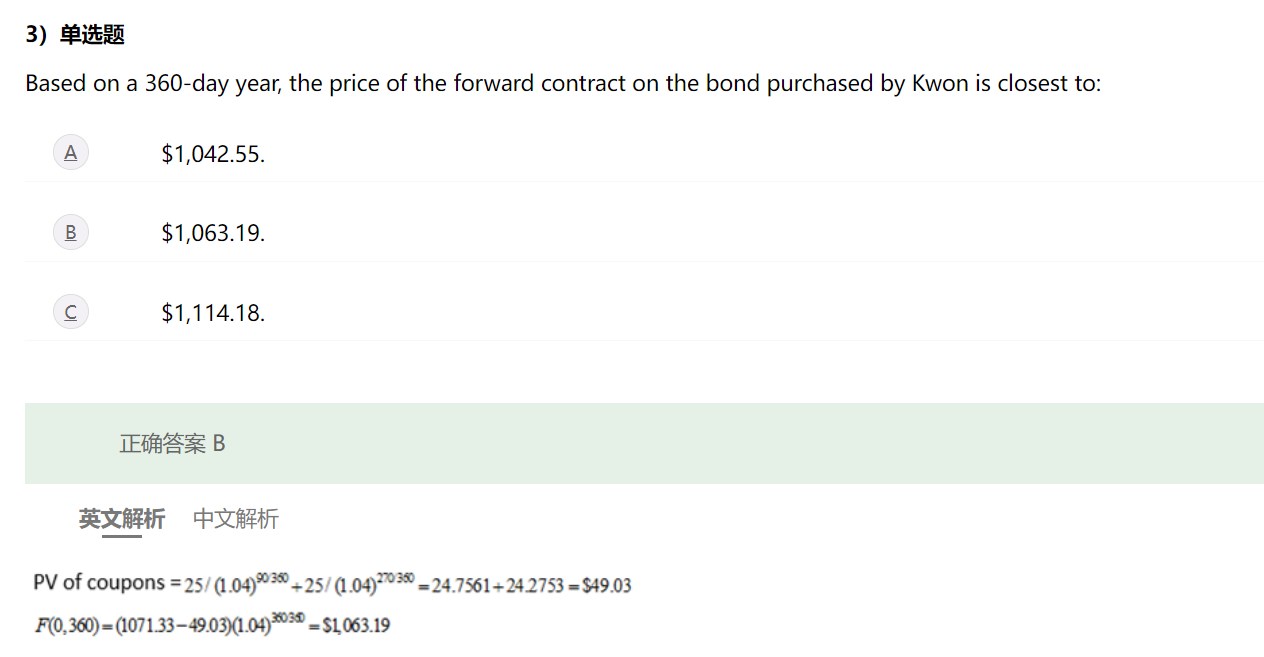This screenshot has width=1264, height=657.
Task: Click "forward contract" in the question text
Action: point(539,84)
